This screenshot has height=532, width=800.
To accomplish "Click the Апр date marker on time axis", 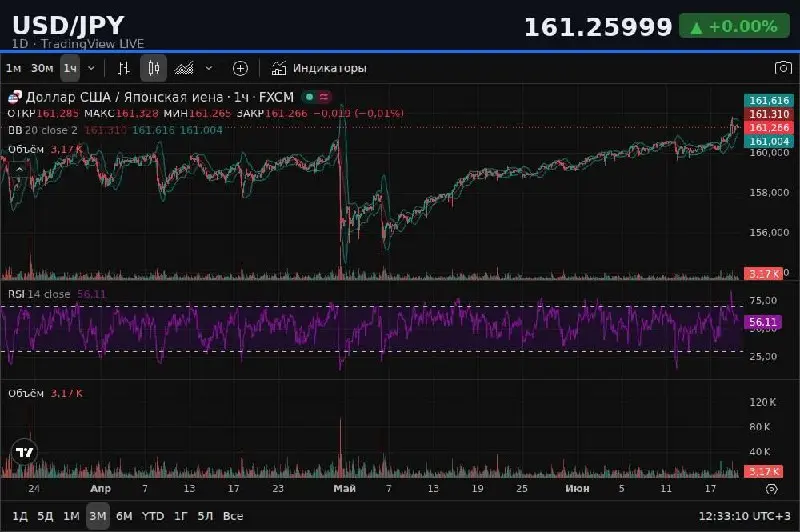I will click(x=101, y=489).
